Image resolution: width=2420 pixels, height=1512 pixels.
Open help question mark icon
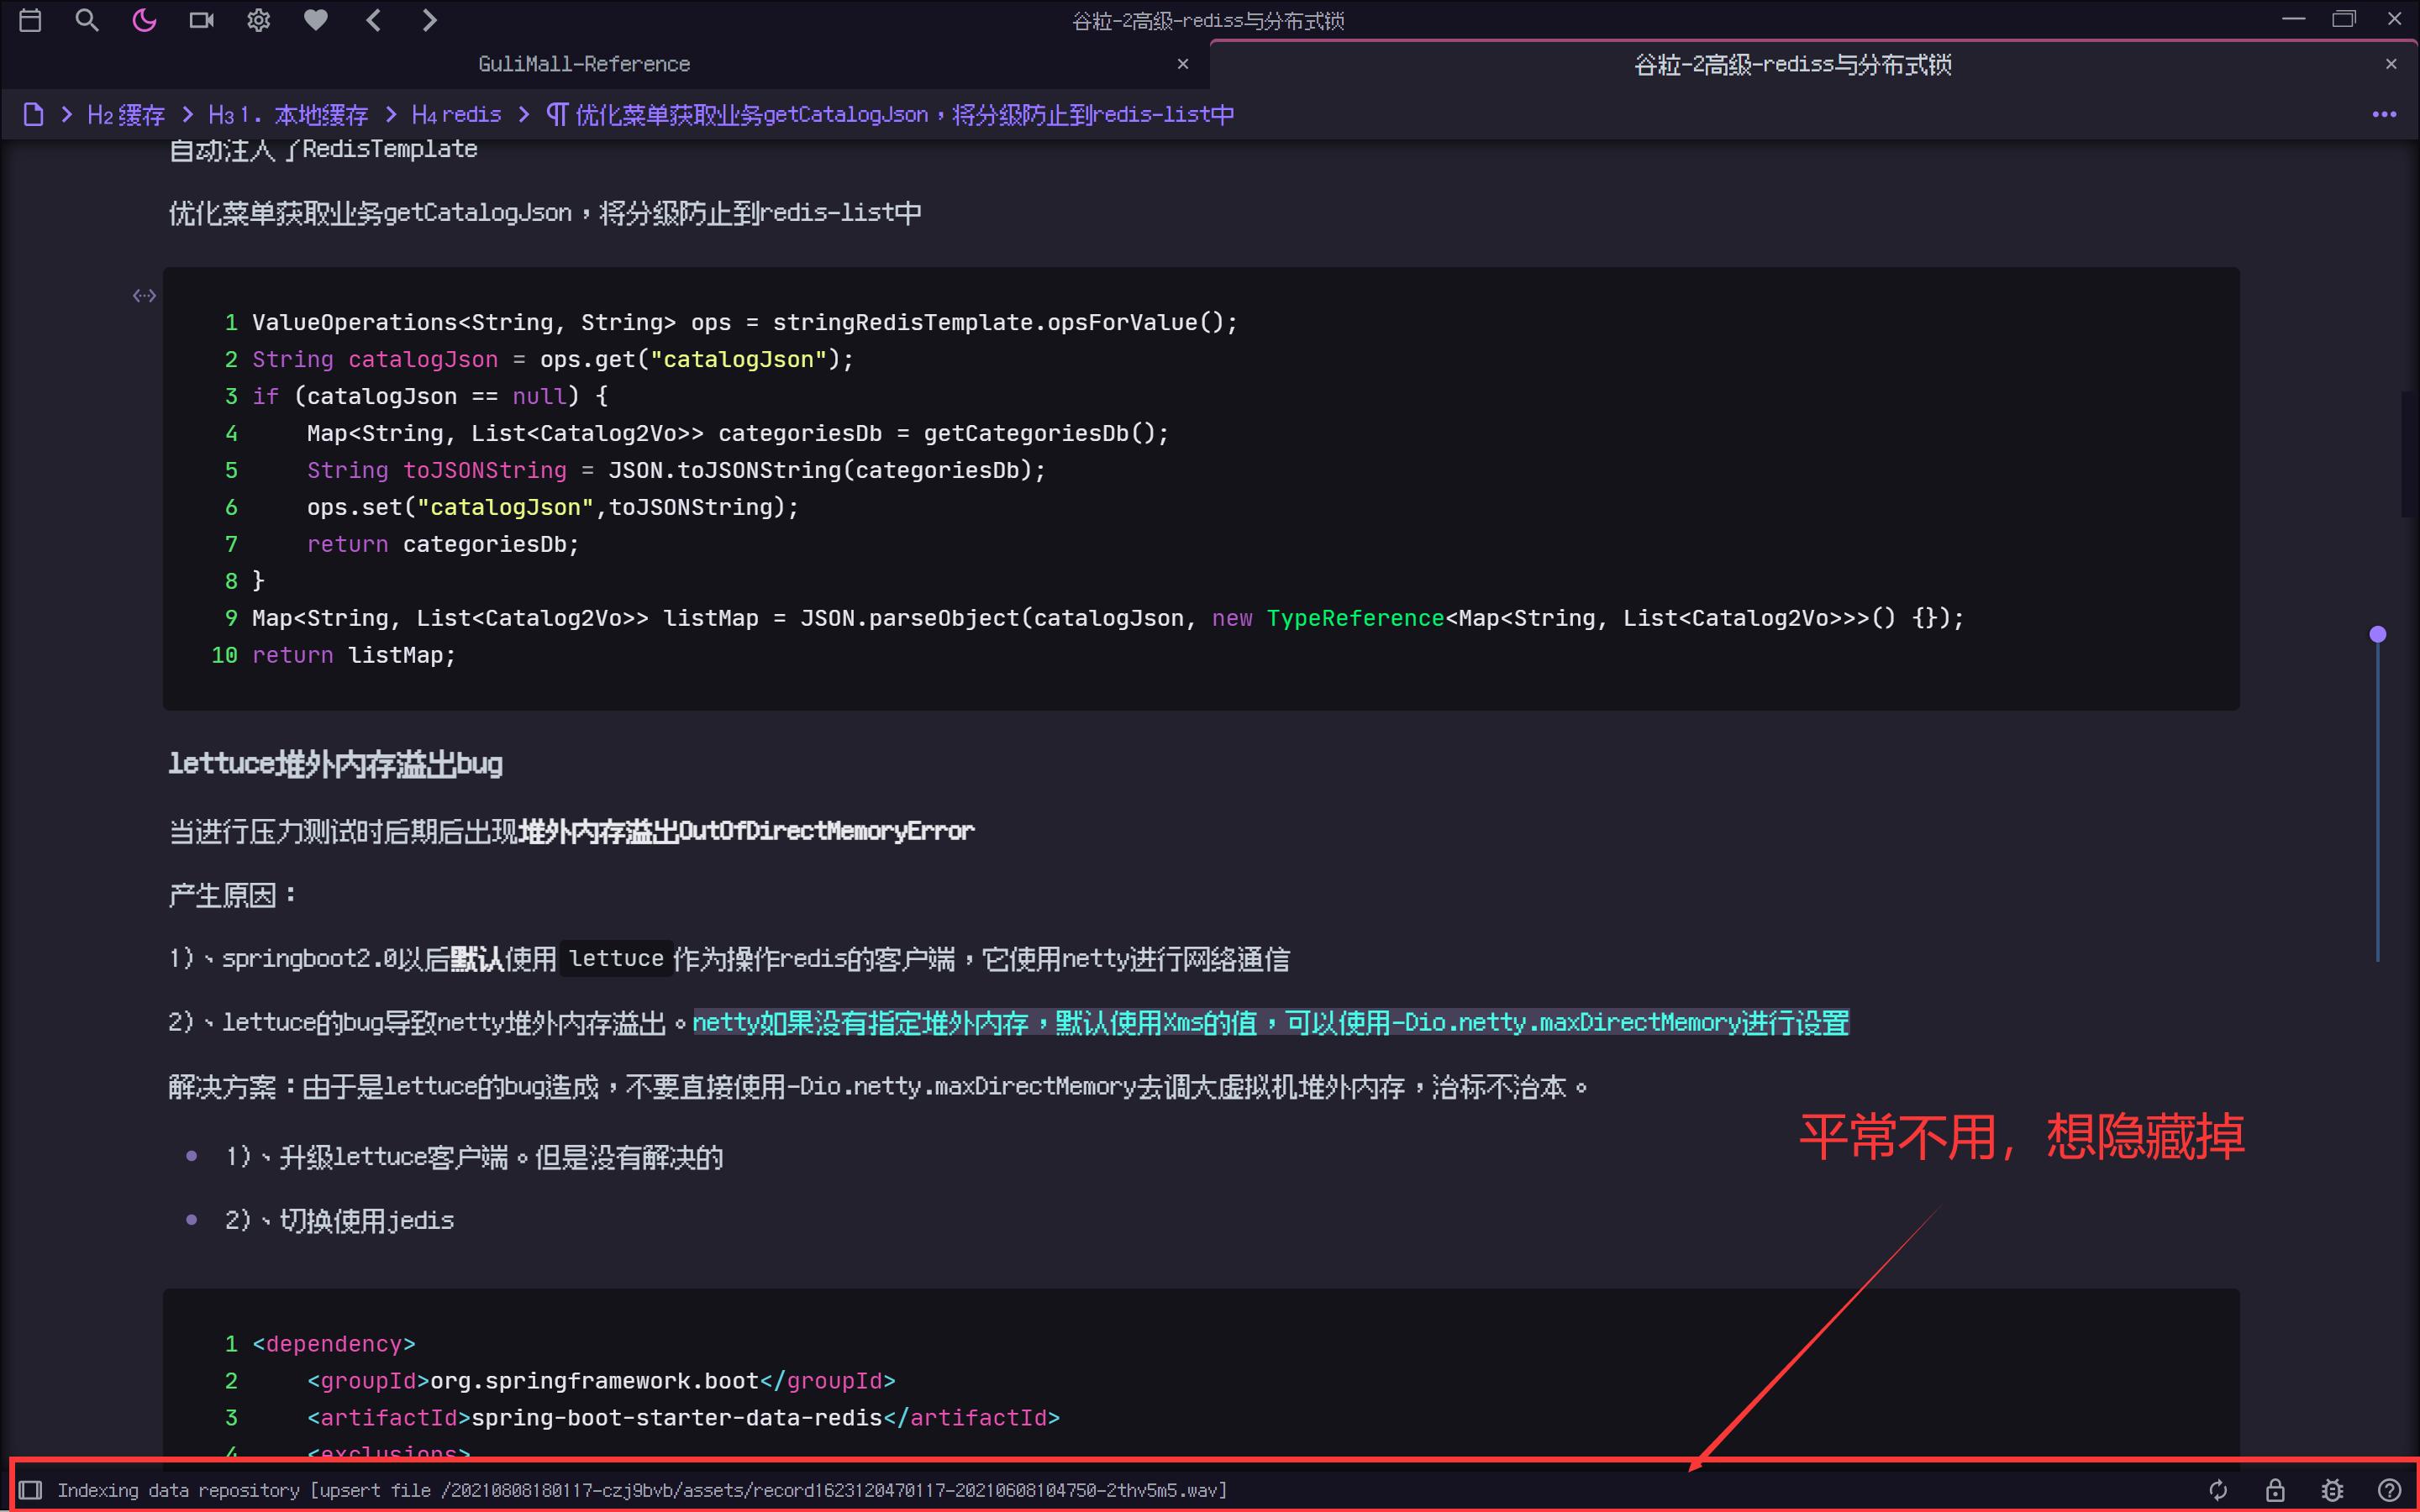coord(2389,1490)
